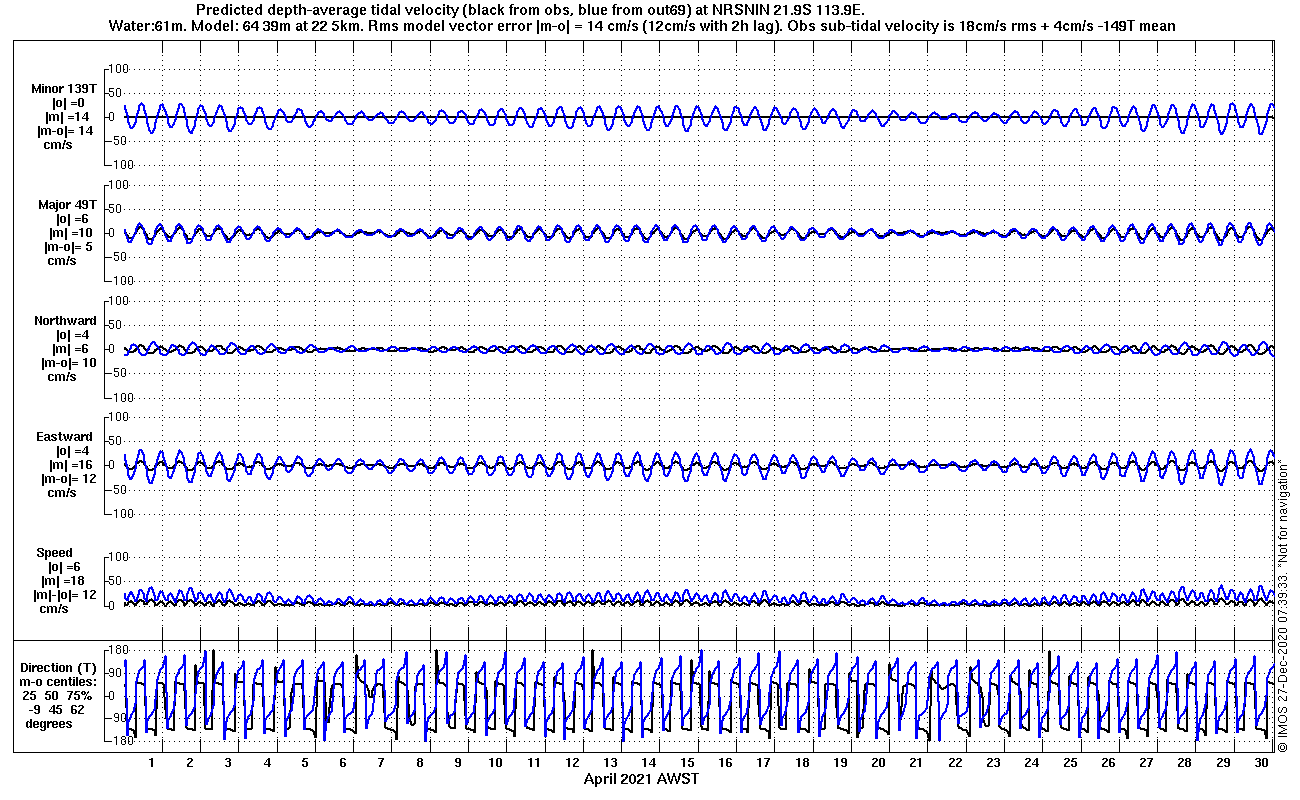Click the "Speed" panel label
This screenshot has height=800, width=1300.
[54, 553]
